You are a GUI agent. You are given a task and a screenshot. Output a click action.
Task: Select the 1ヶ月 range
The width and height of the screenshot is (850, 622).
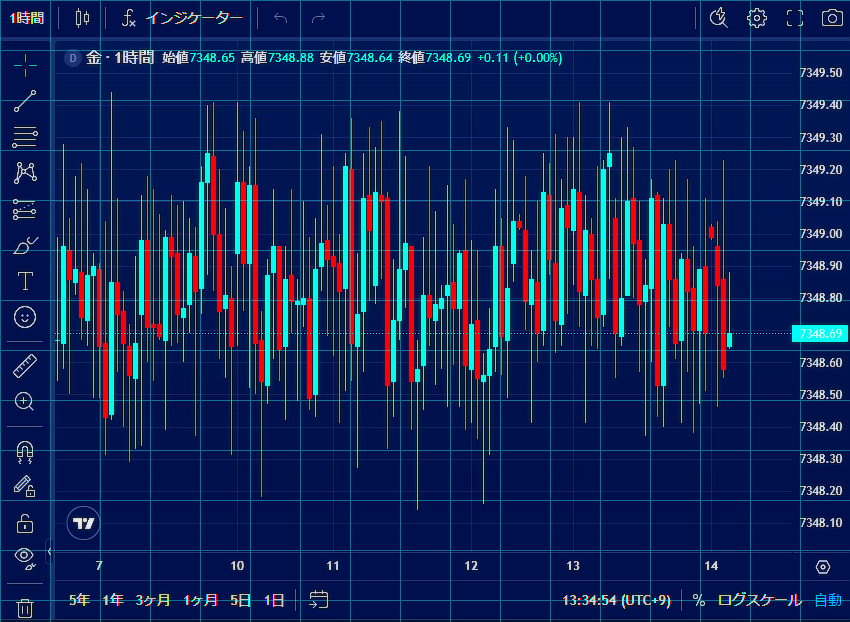click(201, 600)
